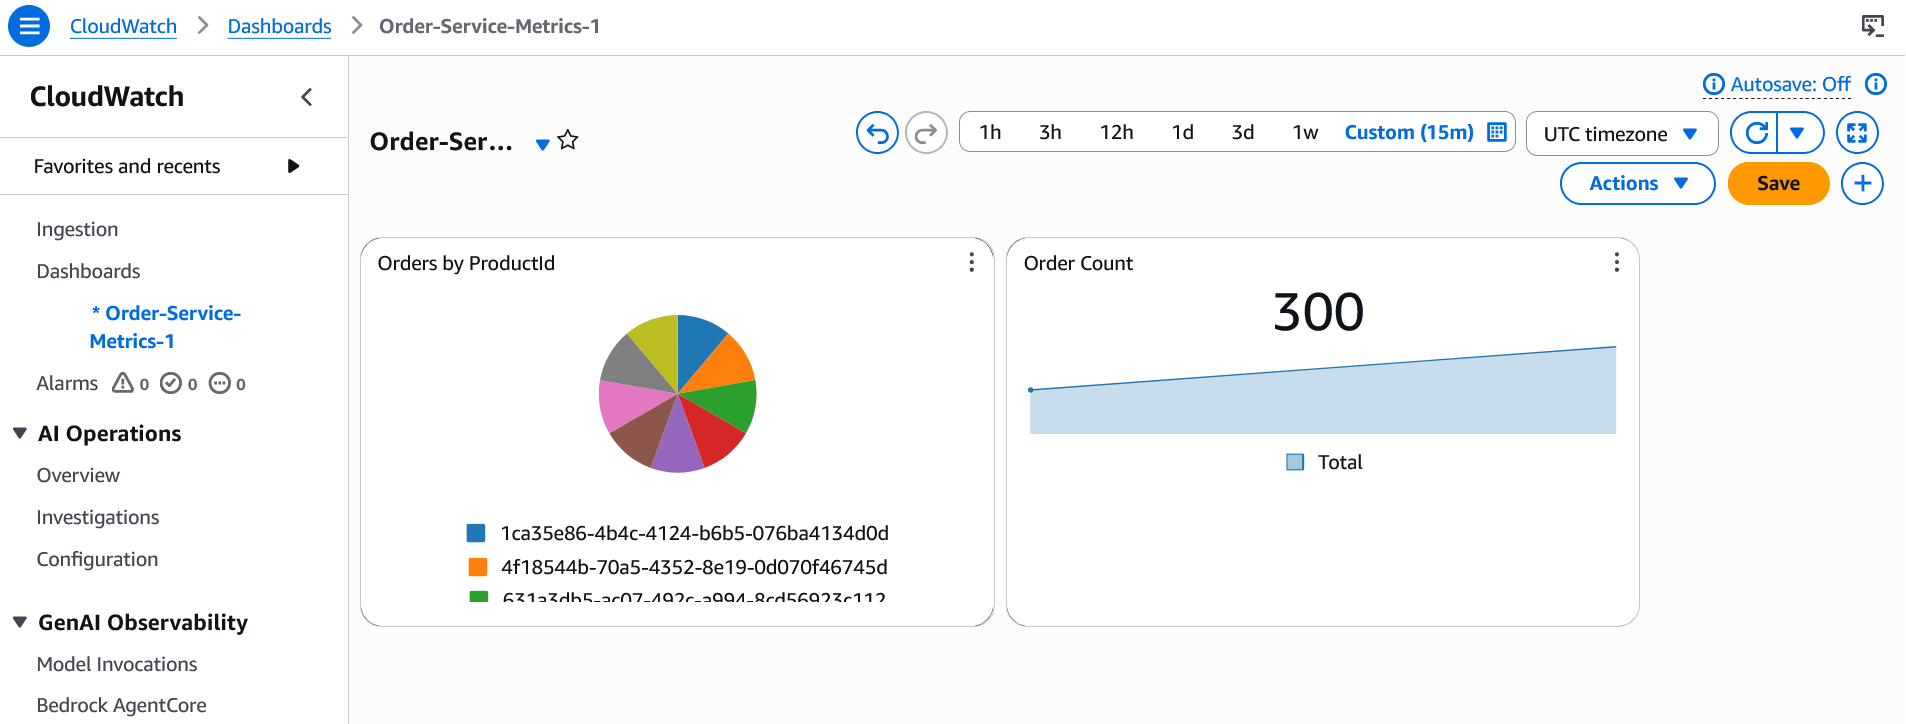Collapse the CloudWatch sidebar panel
The height and width of the screenshot is (724, 1906).
(x=307, y=97)
